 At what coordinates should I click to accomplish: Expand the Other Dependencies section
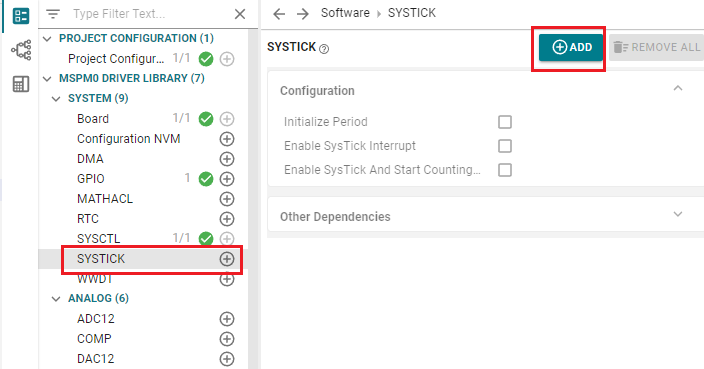coord(678,214)
